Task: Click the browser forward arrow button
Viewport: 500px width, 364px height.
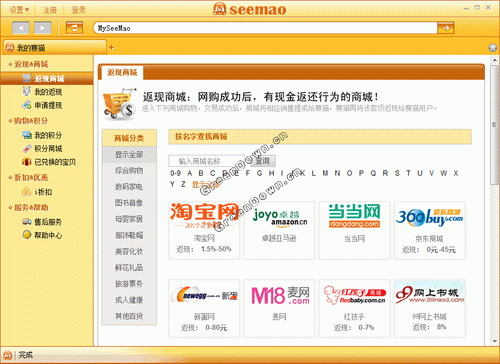Action: pos(43,28)
